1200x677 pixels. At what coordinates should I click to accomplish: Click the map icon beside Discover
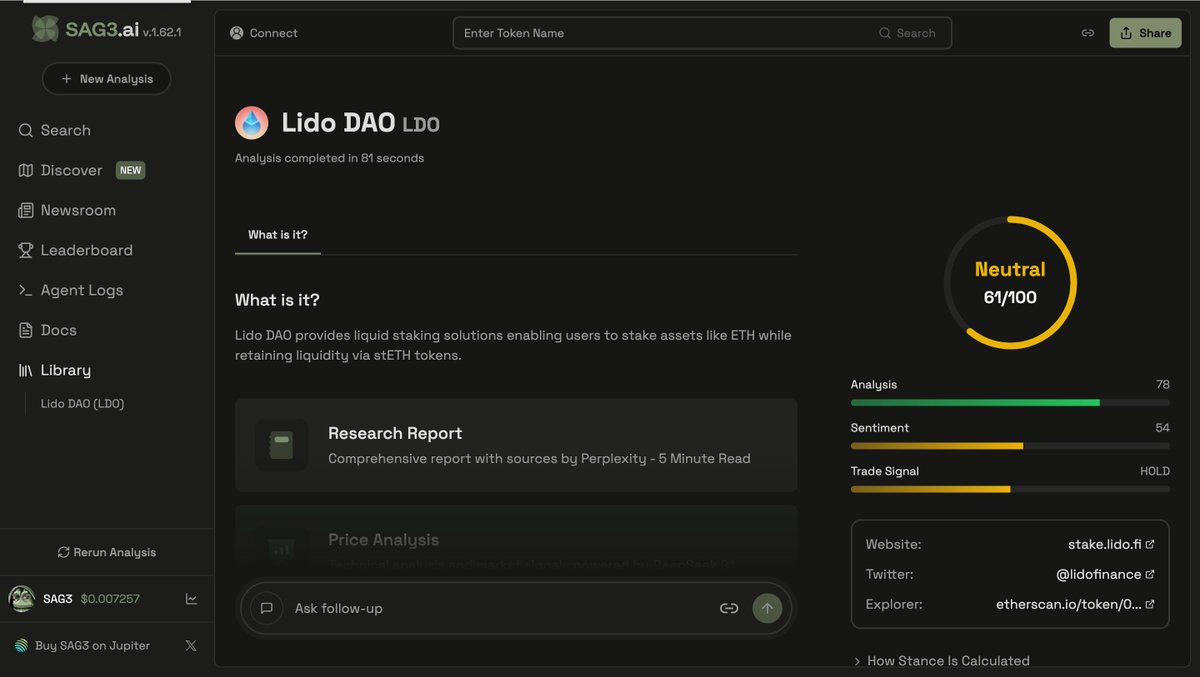tap(26, 170)
